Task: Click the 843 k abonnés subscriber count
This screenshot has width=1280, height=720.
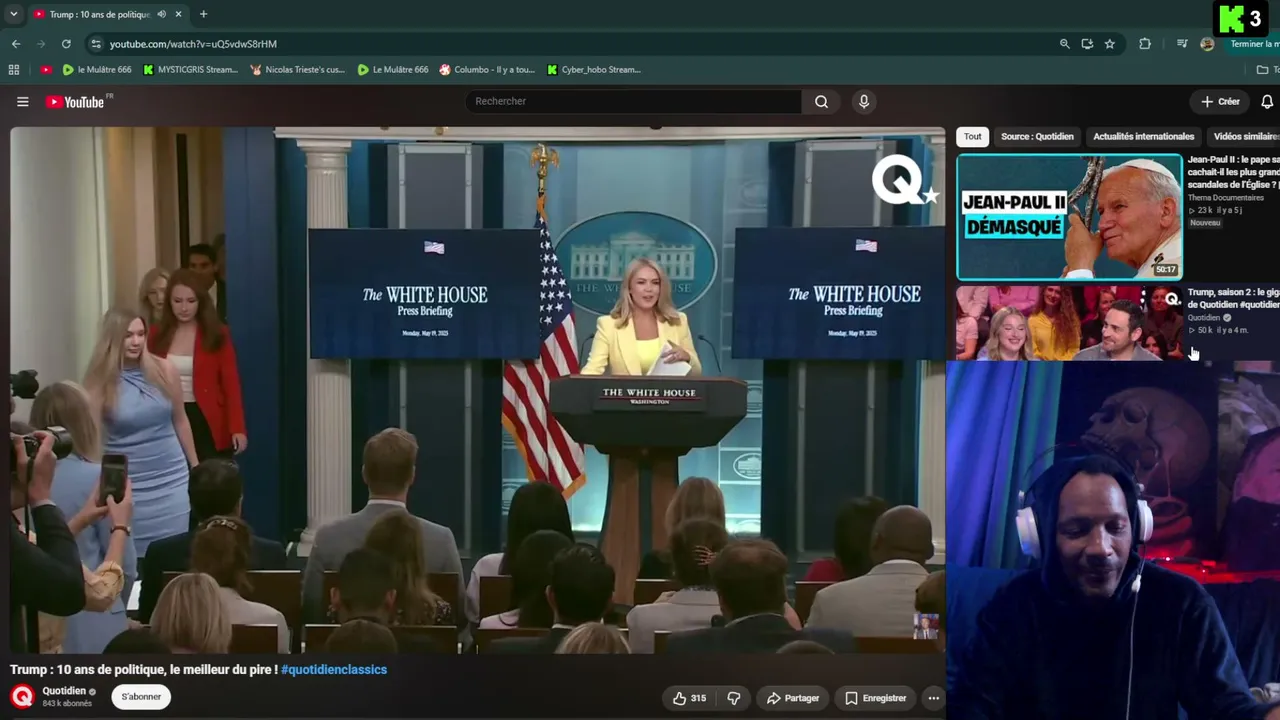Action: [x=67, y=704]
